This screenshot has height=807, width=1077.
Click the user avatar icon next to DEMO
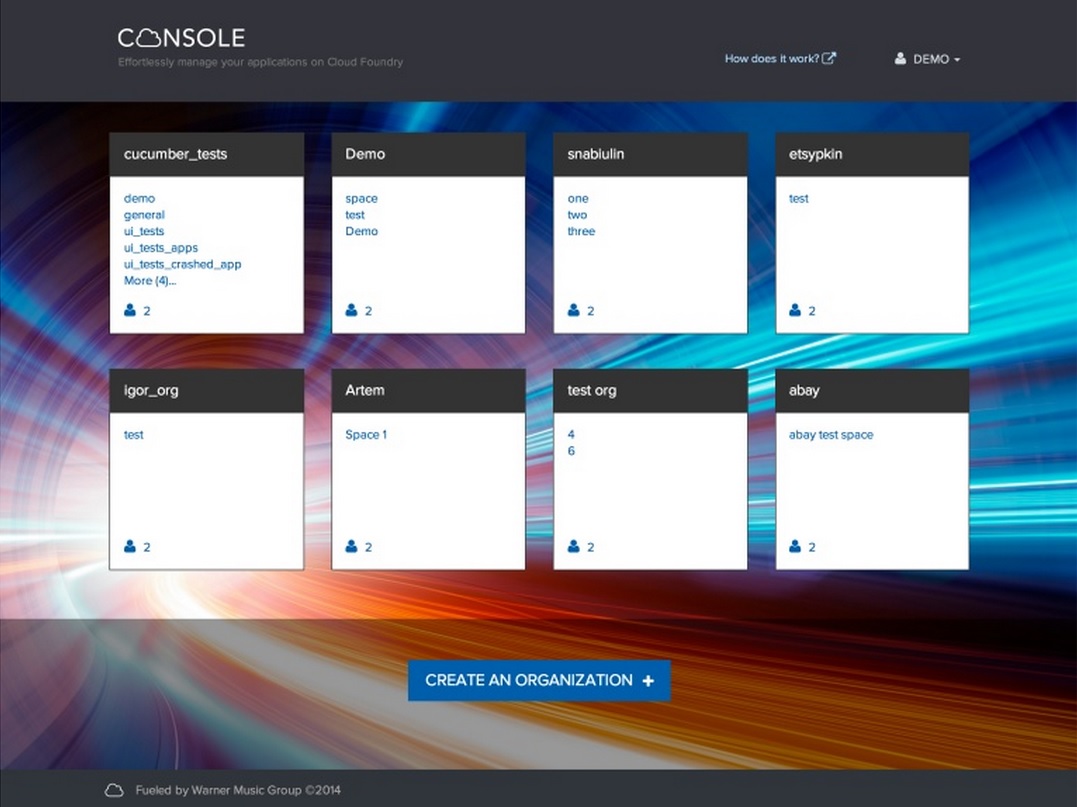coord(900,59)
